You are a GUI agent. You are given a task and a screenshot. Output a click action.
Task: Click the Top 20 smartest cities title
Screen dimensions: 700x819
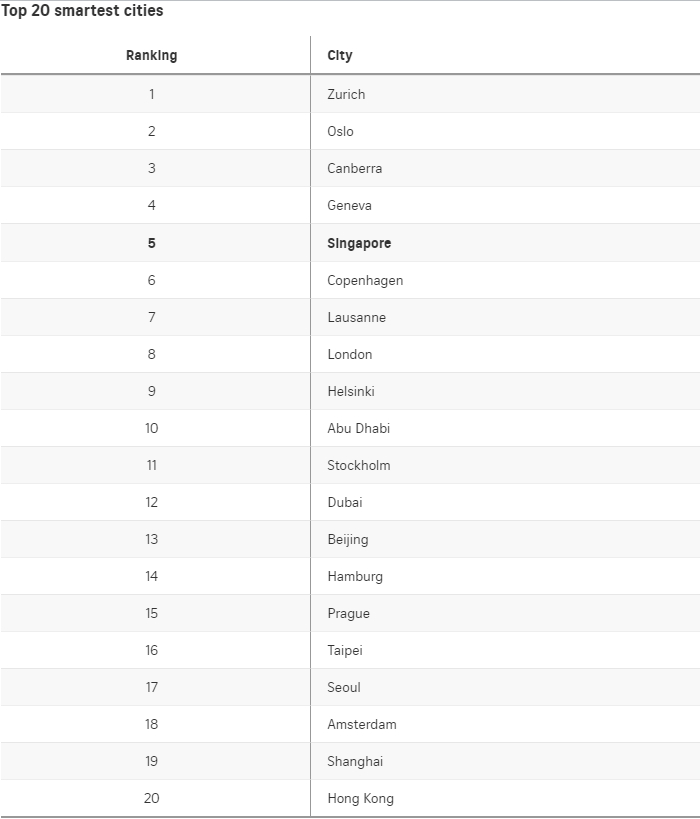[82, 10]
